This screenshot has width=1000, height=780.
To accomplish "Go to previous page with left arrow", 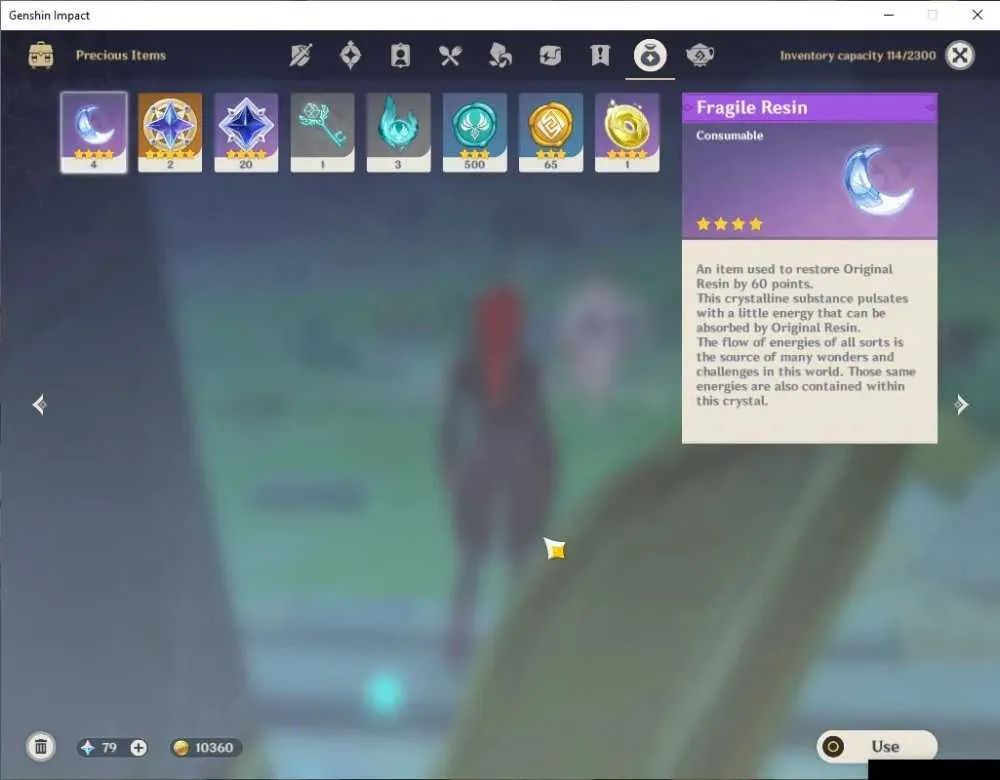I will coord(40,404).
